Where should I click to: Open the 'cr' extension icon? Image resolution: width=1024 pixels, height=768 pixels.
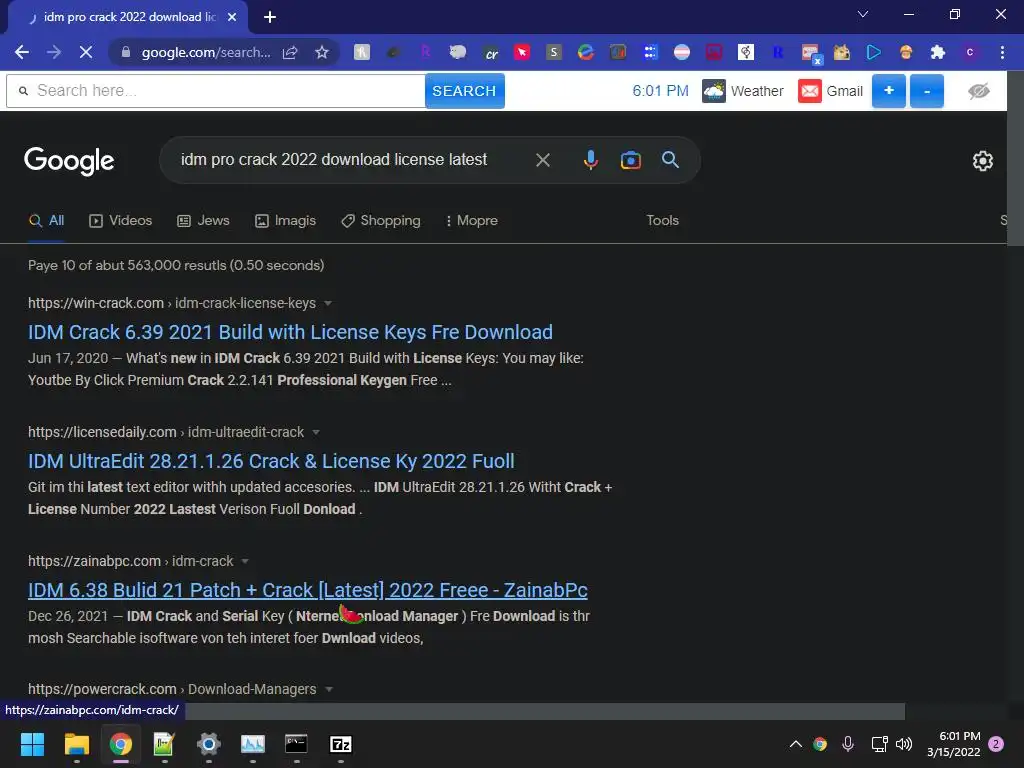tap(490, 53)
